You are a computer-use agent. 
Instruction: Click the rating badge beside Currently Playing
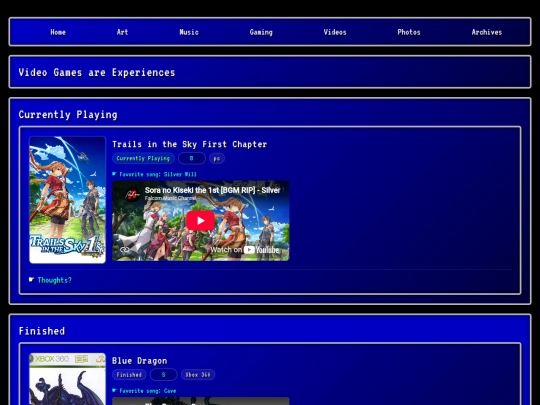tap(192, 158)
